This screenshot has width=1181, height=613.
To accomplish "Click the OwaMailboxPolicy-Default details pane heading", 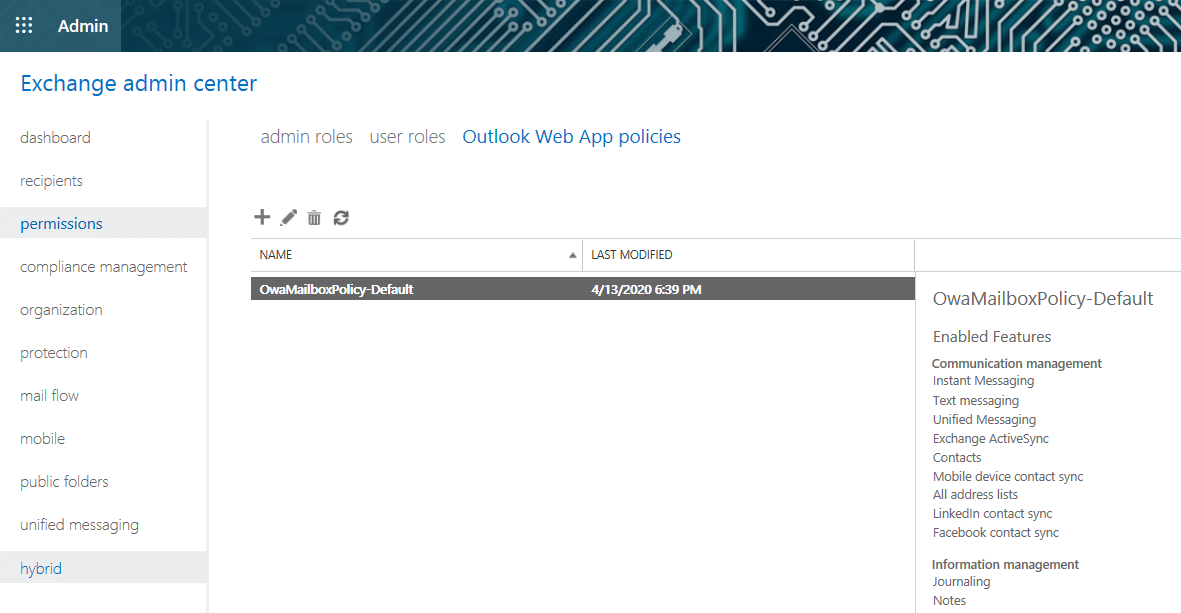I will pos(1043,299).
